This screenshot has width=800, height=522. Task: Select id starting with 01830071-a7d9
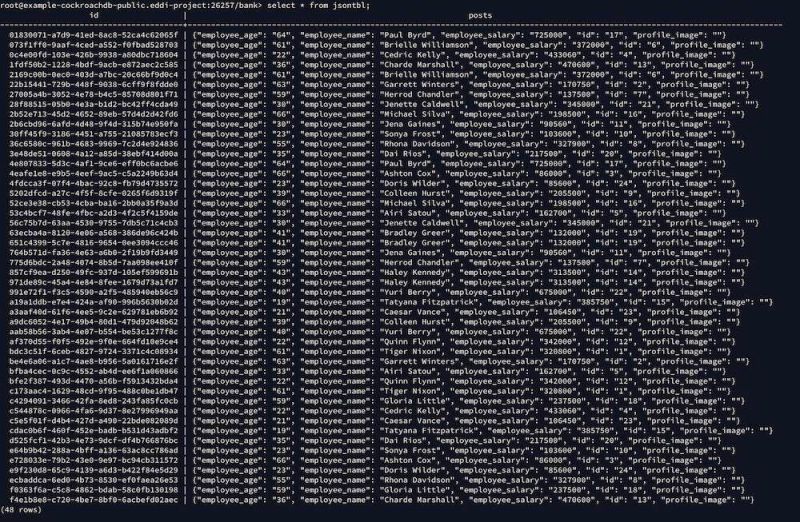pos(93,35)
